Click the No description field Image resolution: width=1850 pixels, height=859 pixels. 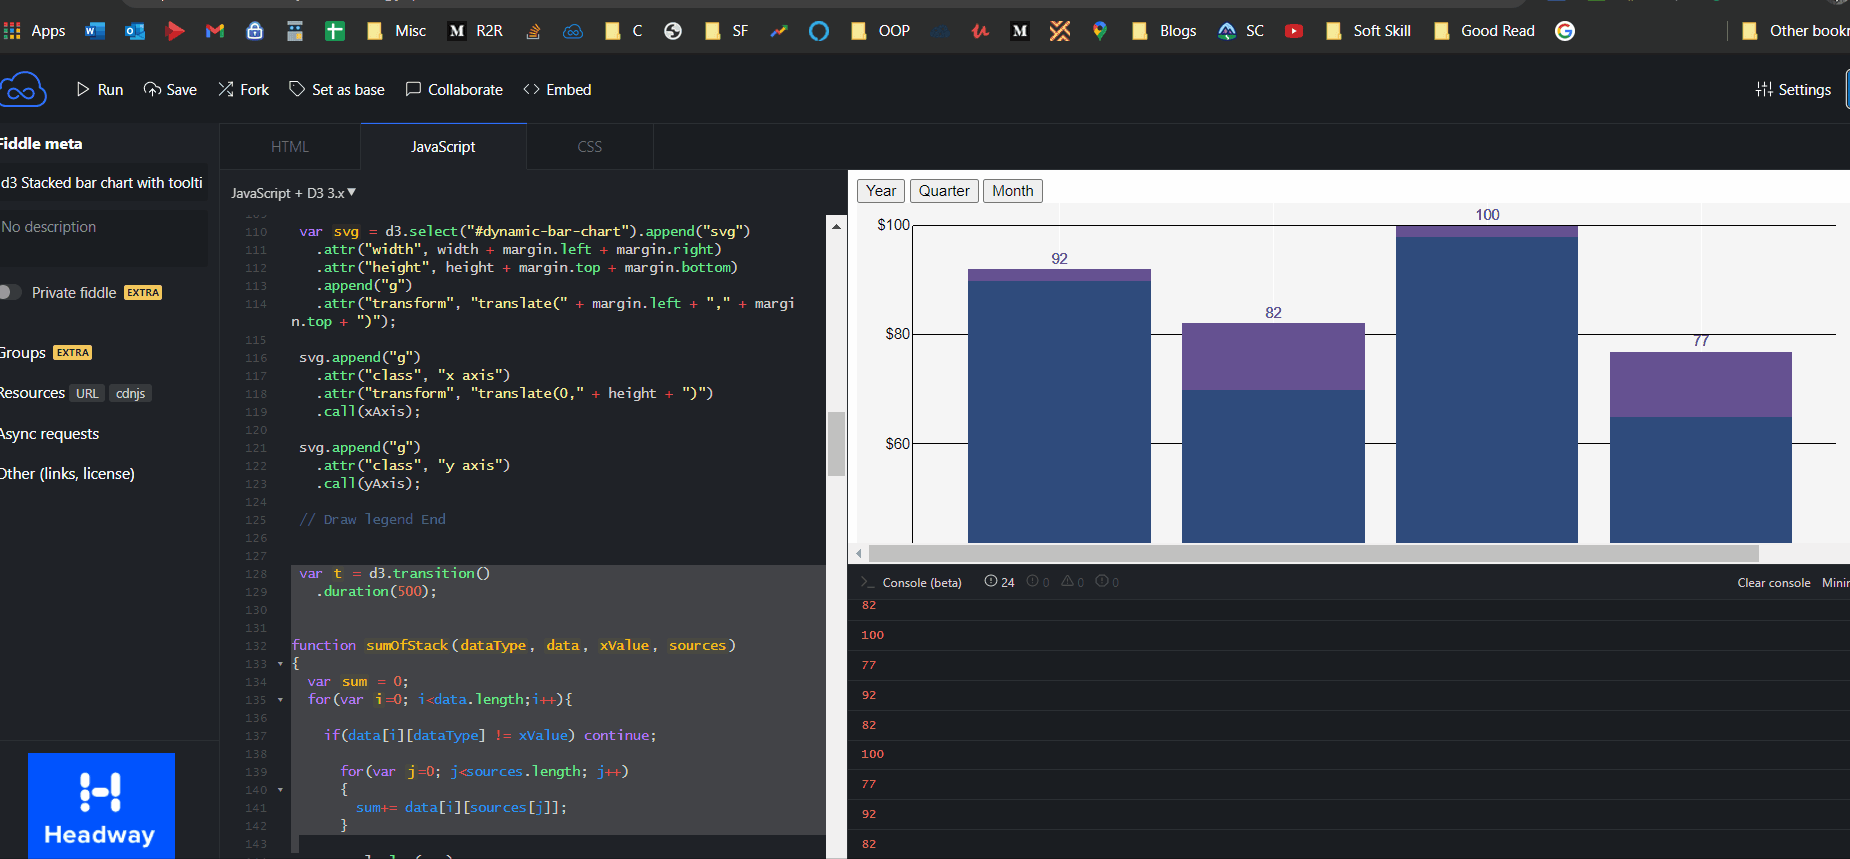103,236
